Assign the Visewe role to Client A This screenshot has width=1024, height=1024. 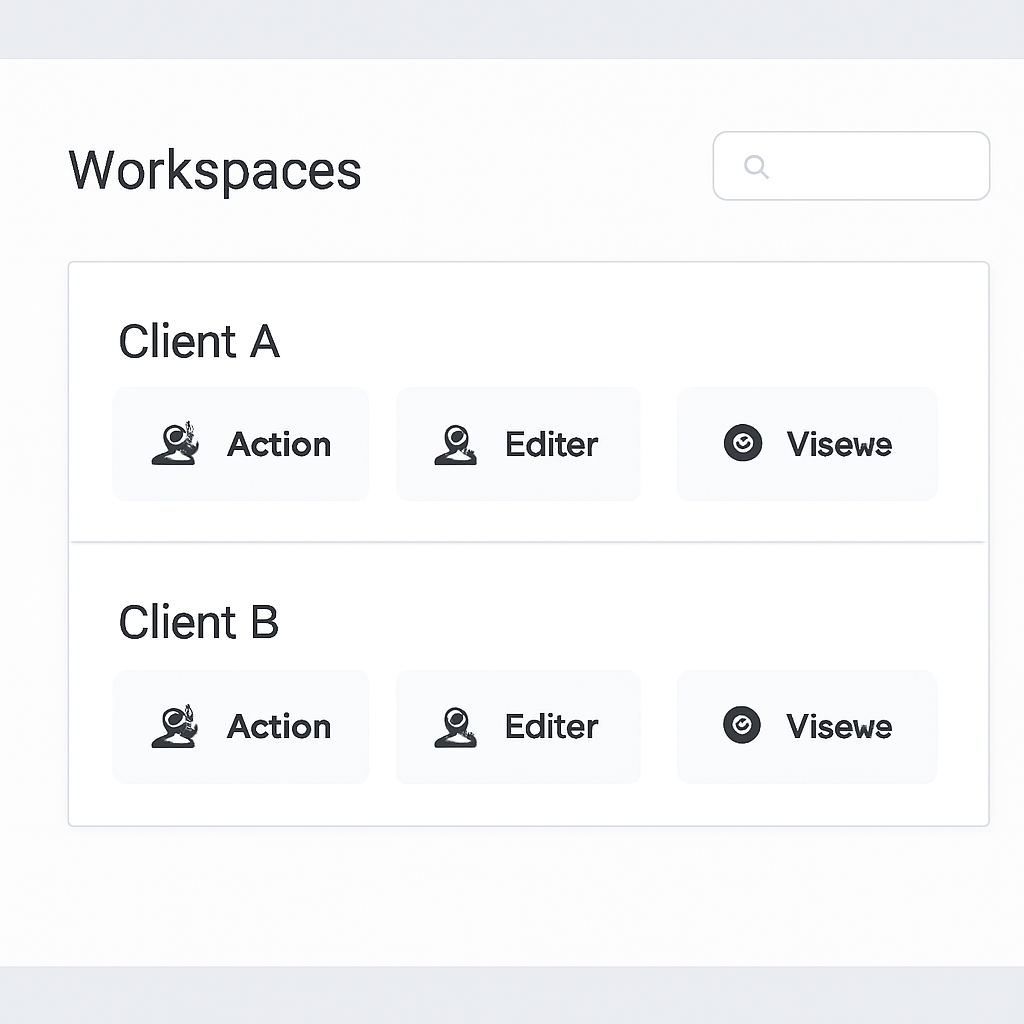click(x=806, y=444)
